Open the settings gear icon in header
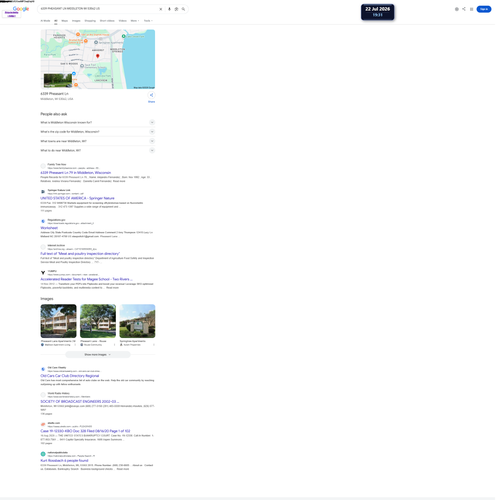498x500 pixels. [457, 9]
